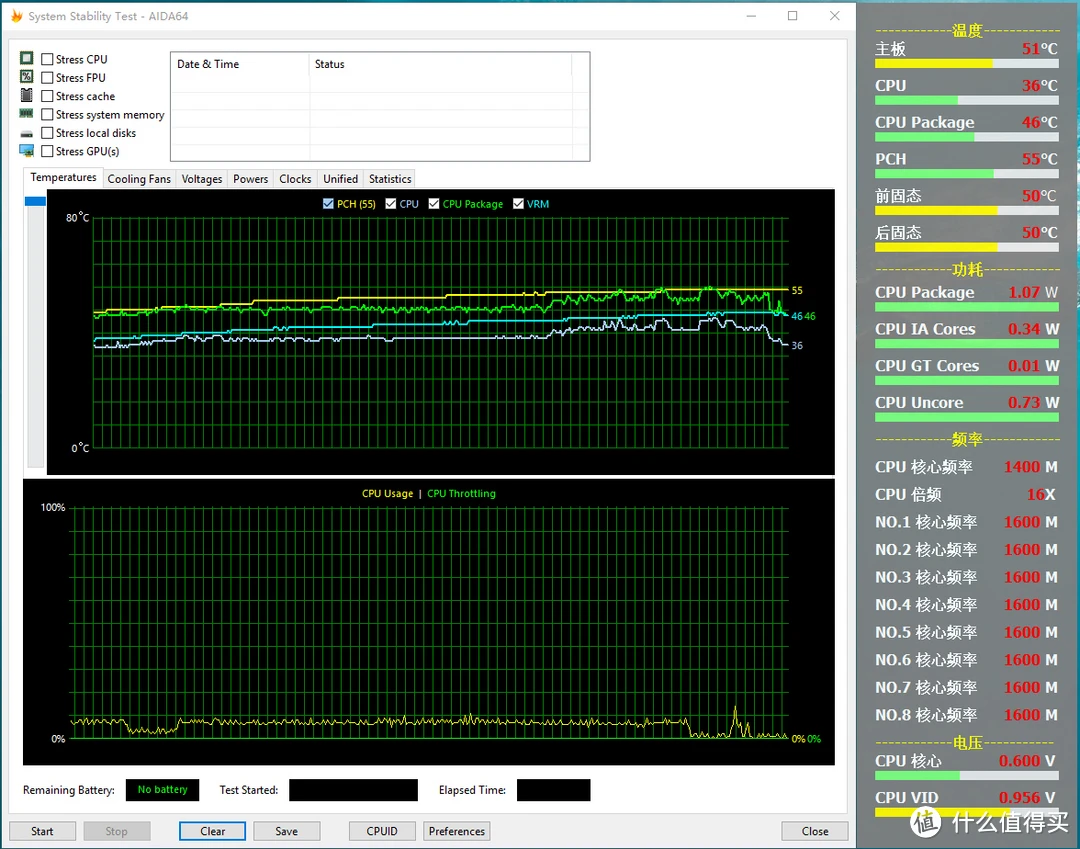Click the Start button
Image resolution: width=1080 pixels, height=849 pixels.
click(42, 831)
